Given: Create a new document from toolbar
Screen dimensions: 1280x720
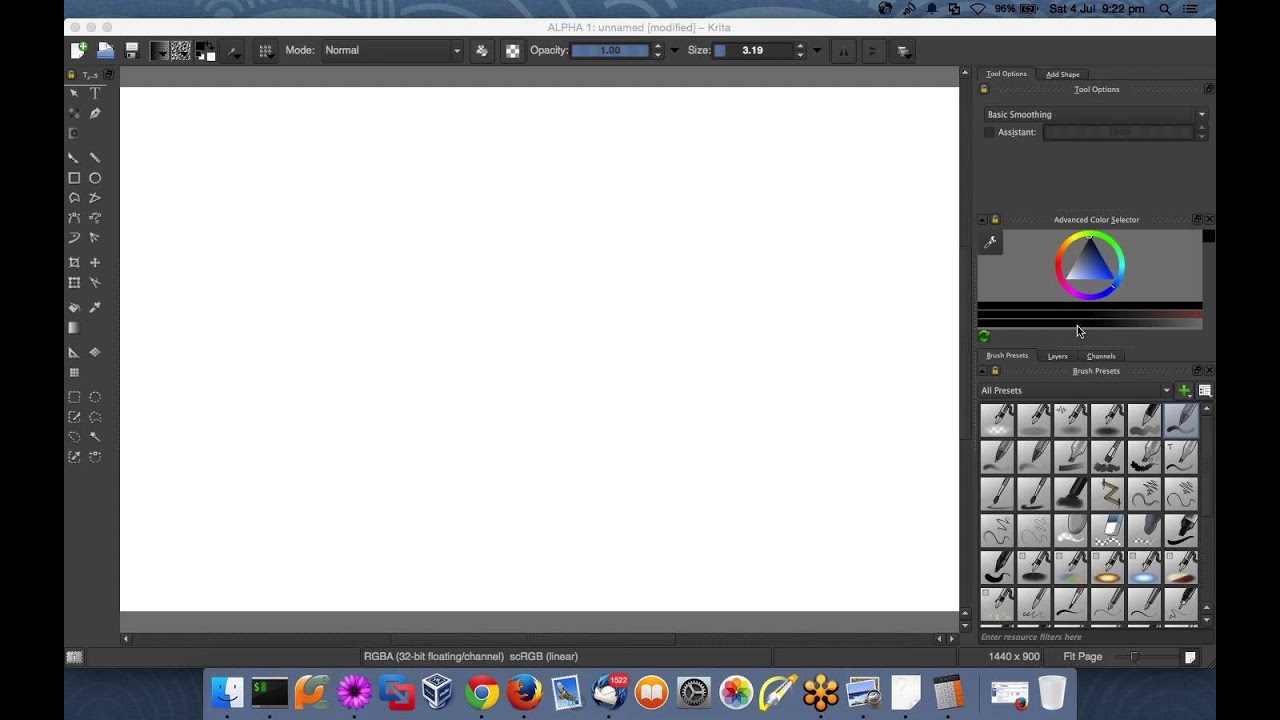Looking at the screenshot, I should 78,50.
